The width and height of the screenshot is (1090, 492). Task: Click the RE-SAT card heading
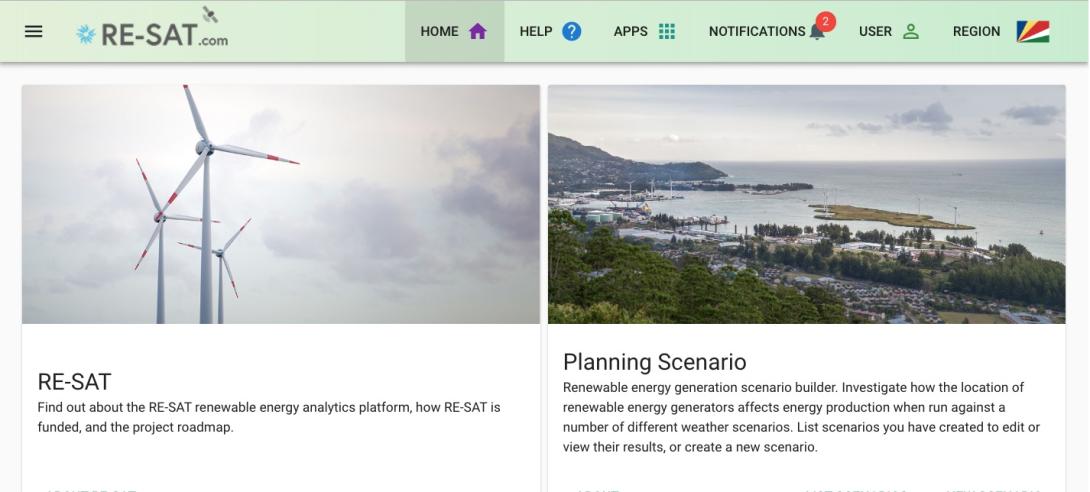[x=74, y=382]
